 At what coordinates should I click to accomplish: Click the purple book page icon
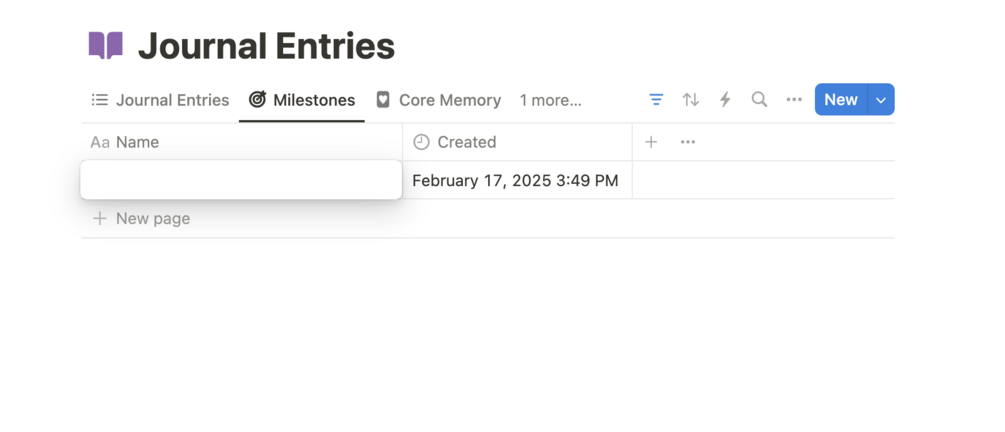pos(106,46)
